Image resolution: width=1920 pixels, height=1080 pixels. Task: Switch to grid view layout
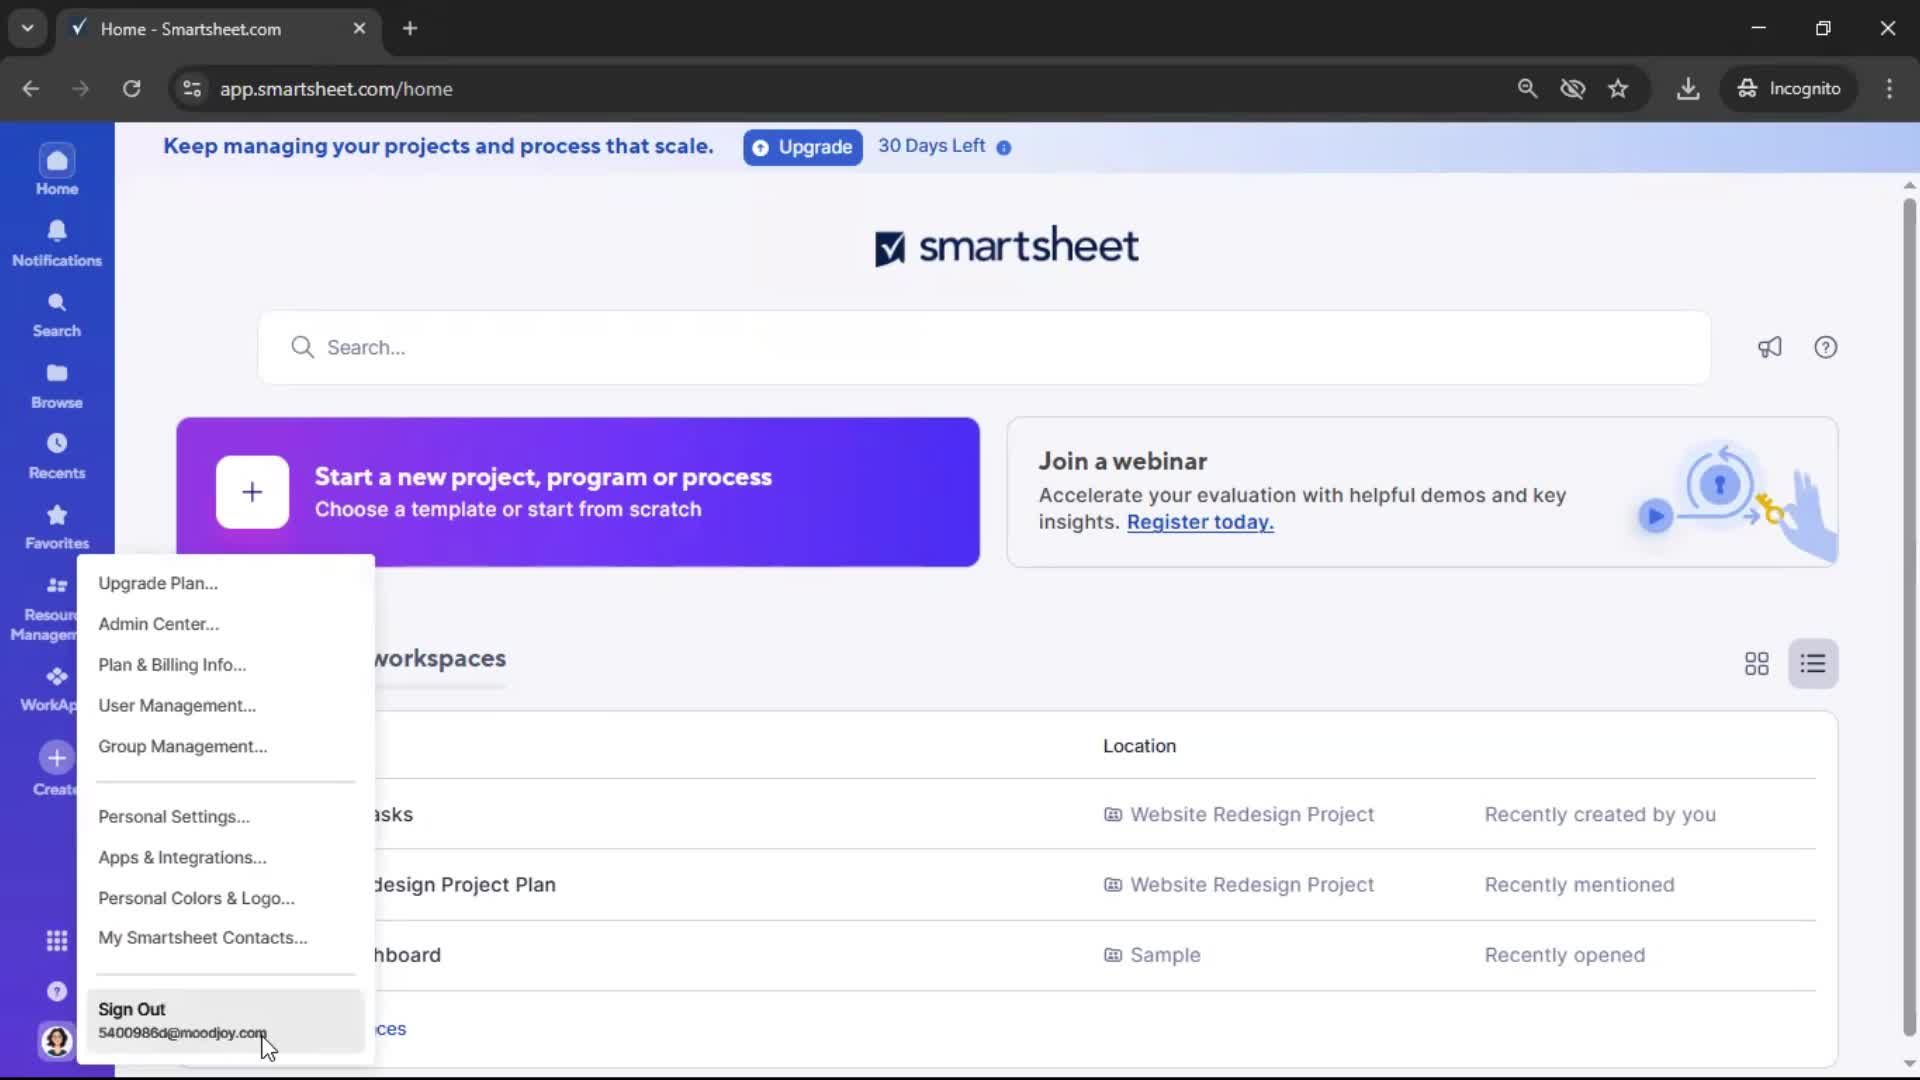point(1756,664)
